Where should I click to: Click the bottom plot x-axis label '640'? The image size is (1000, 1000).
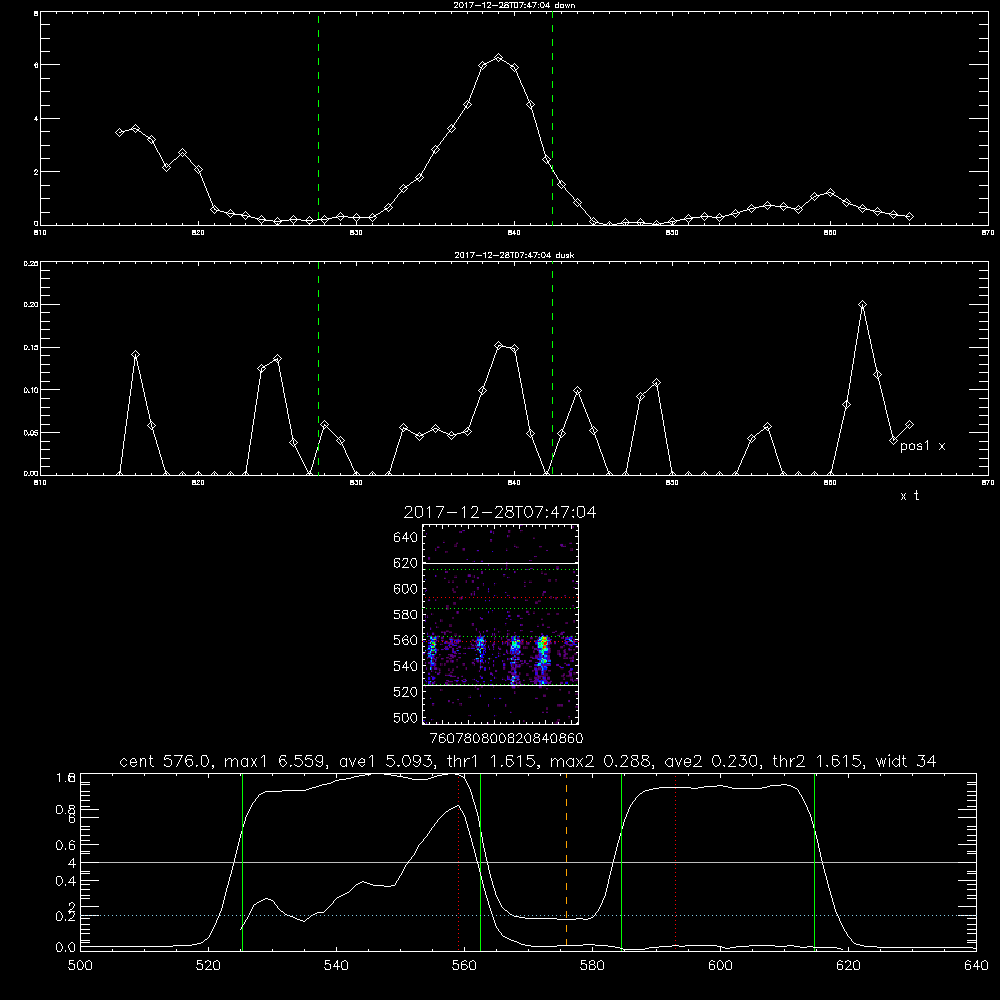pyautogui.click(x=976, y=966)
